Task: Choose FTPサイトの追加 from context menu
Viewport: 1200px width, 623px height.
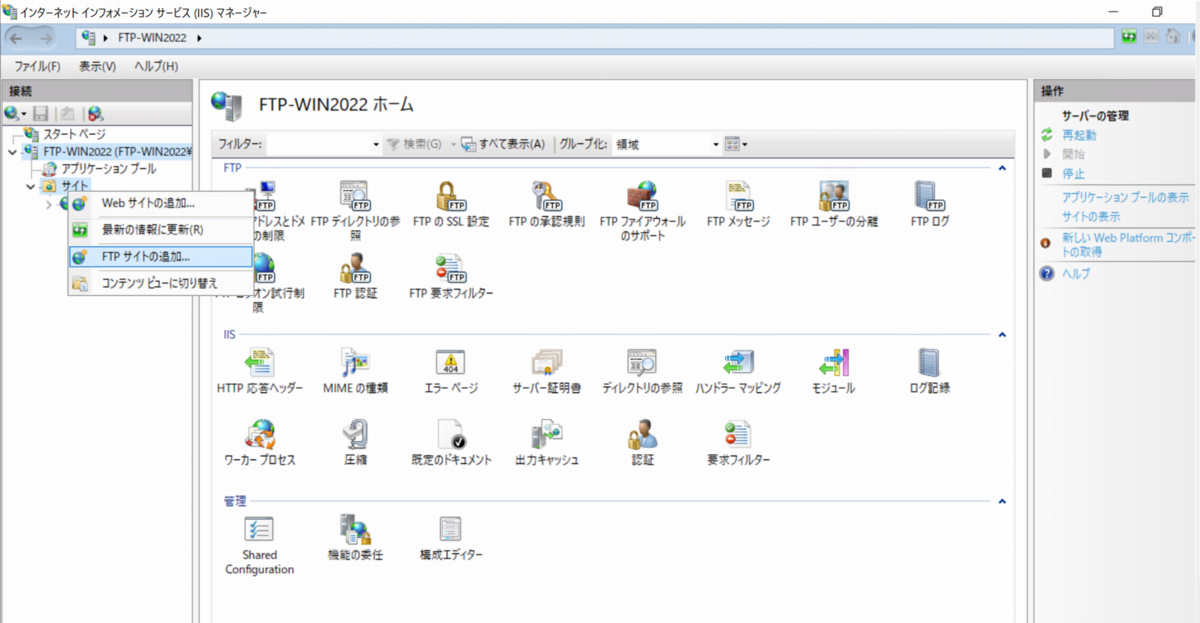Action: (160, 257)
